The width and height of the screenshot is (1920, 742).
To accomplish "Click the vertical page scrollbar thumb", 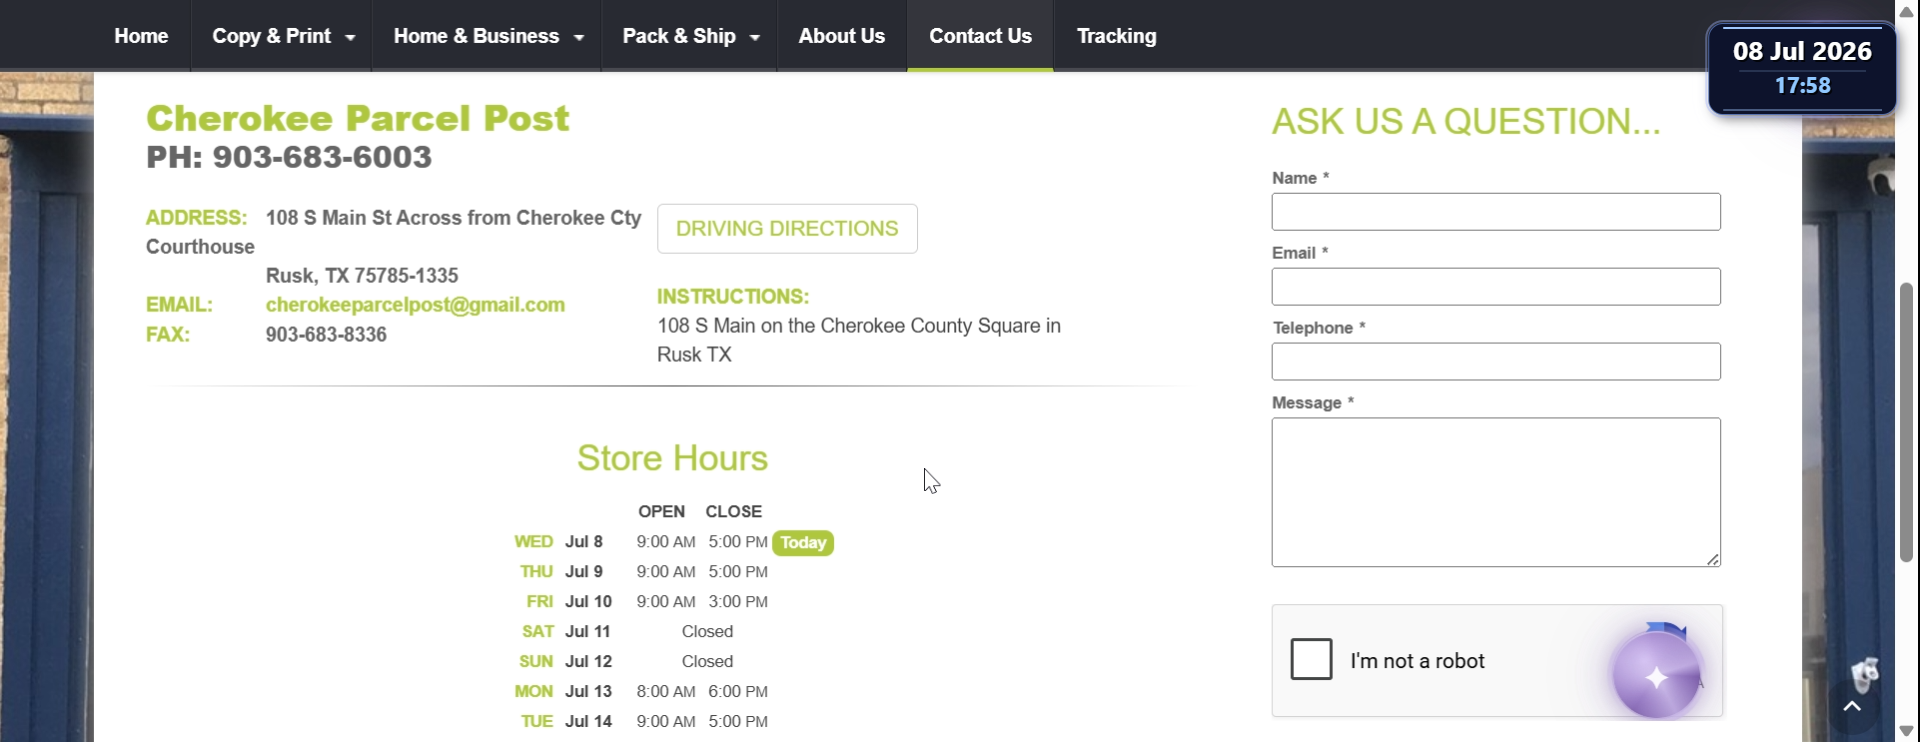I will [x=1907, y=421].
